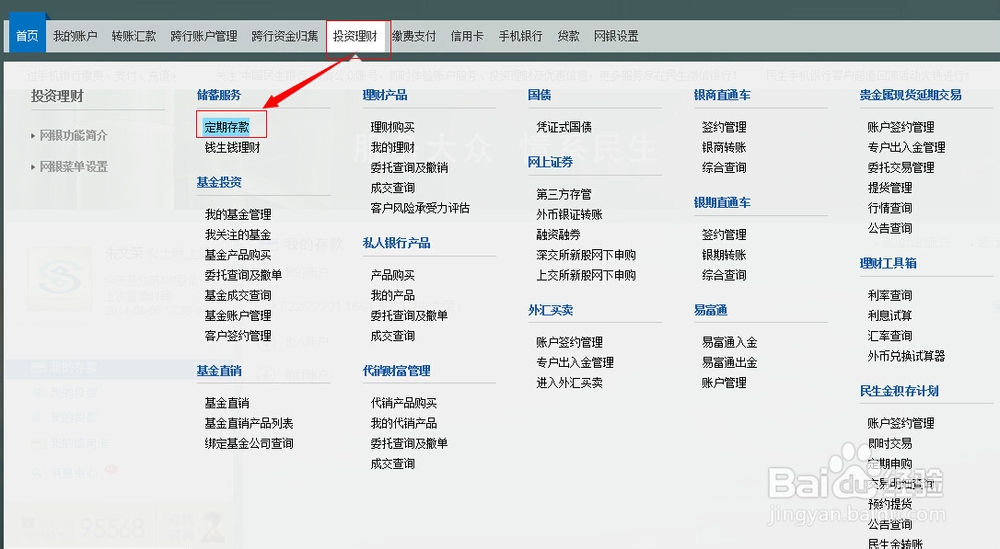This screenshot has width=1000, height=549.
Task: Click 我的理财 link
Action: pyautogui.click(x=393, y=147)
